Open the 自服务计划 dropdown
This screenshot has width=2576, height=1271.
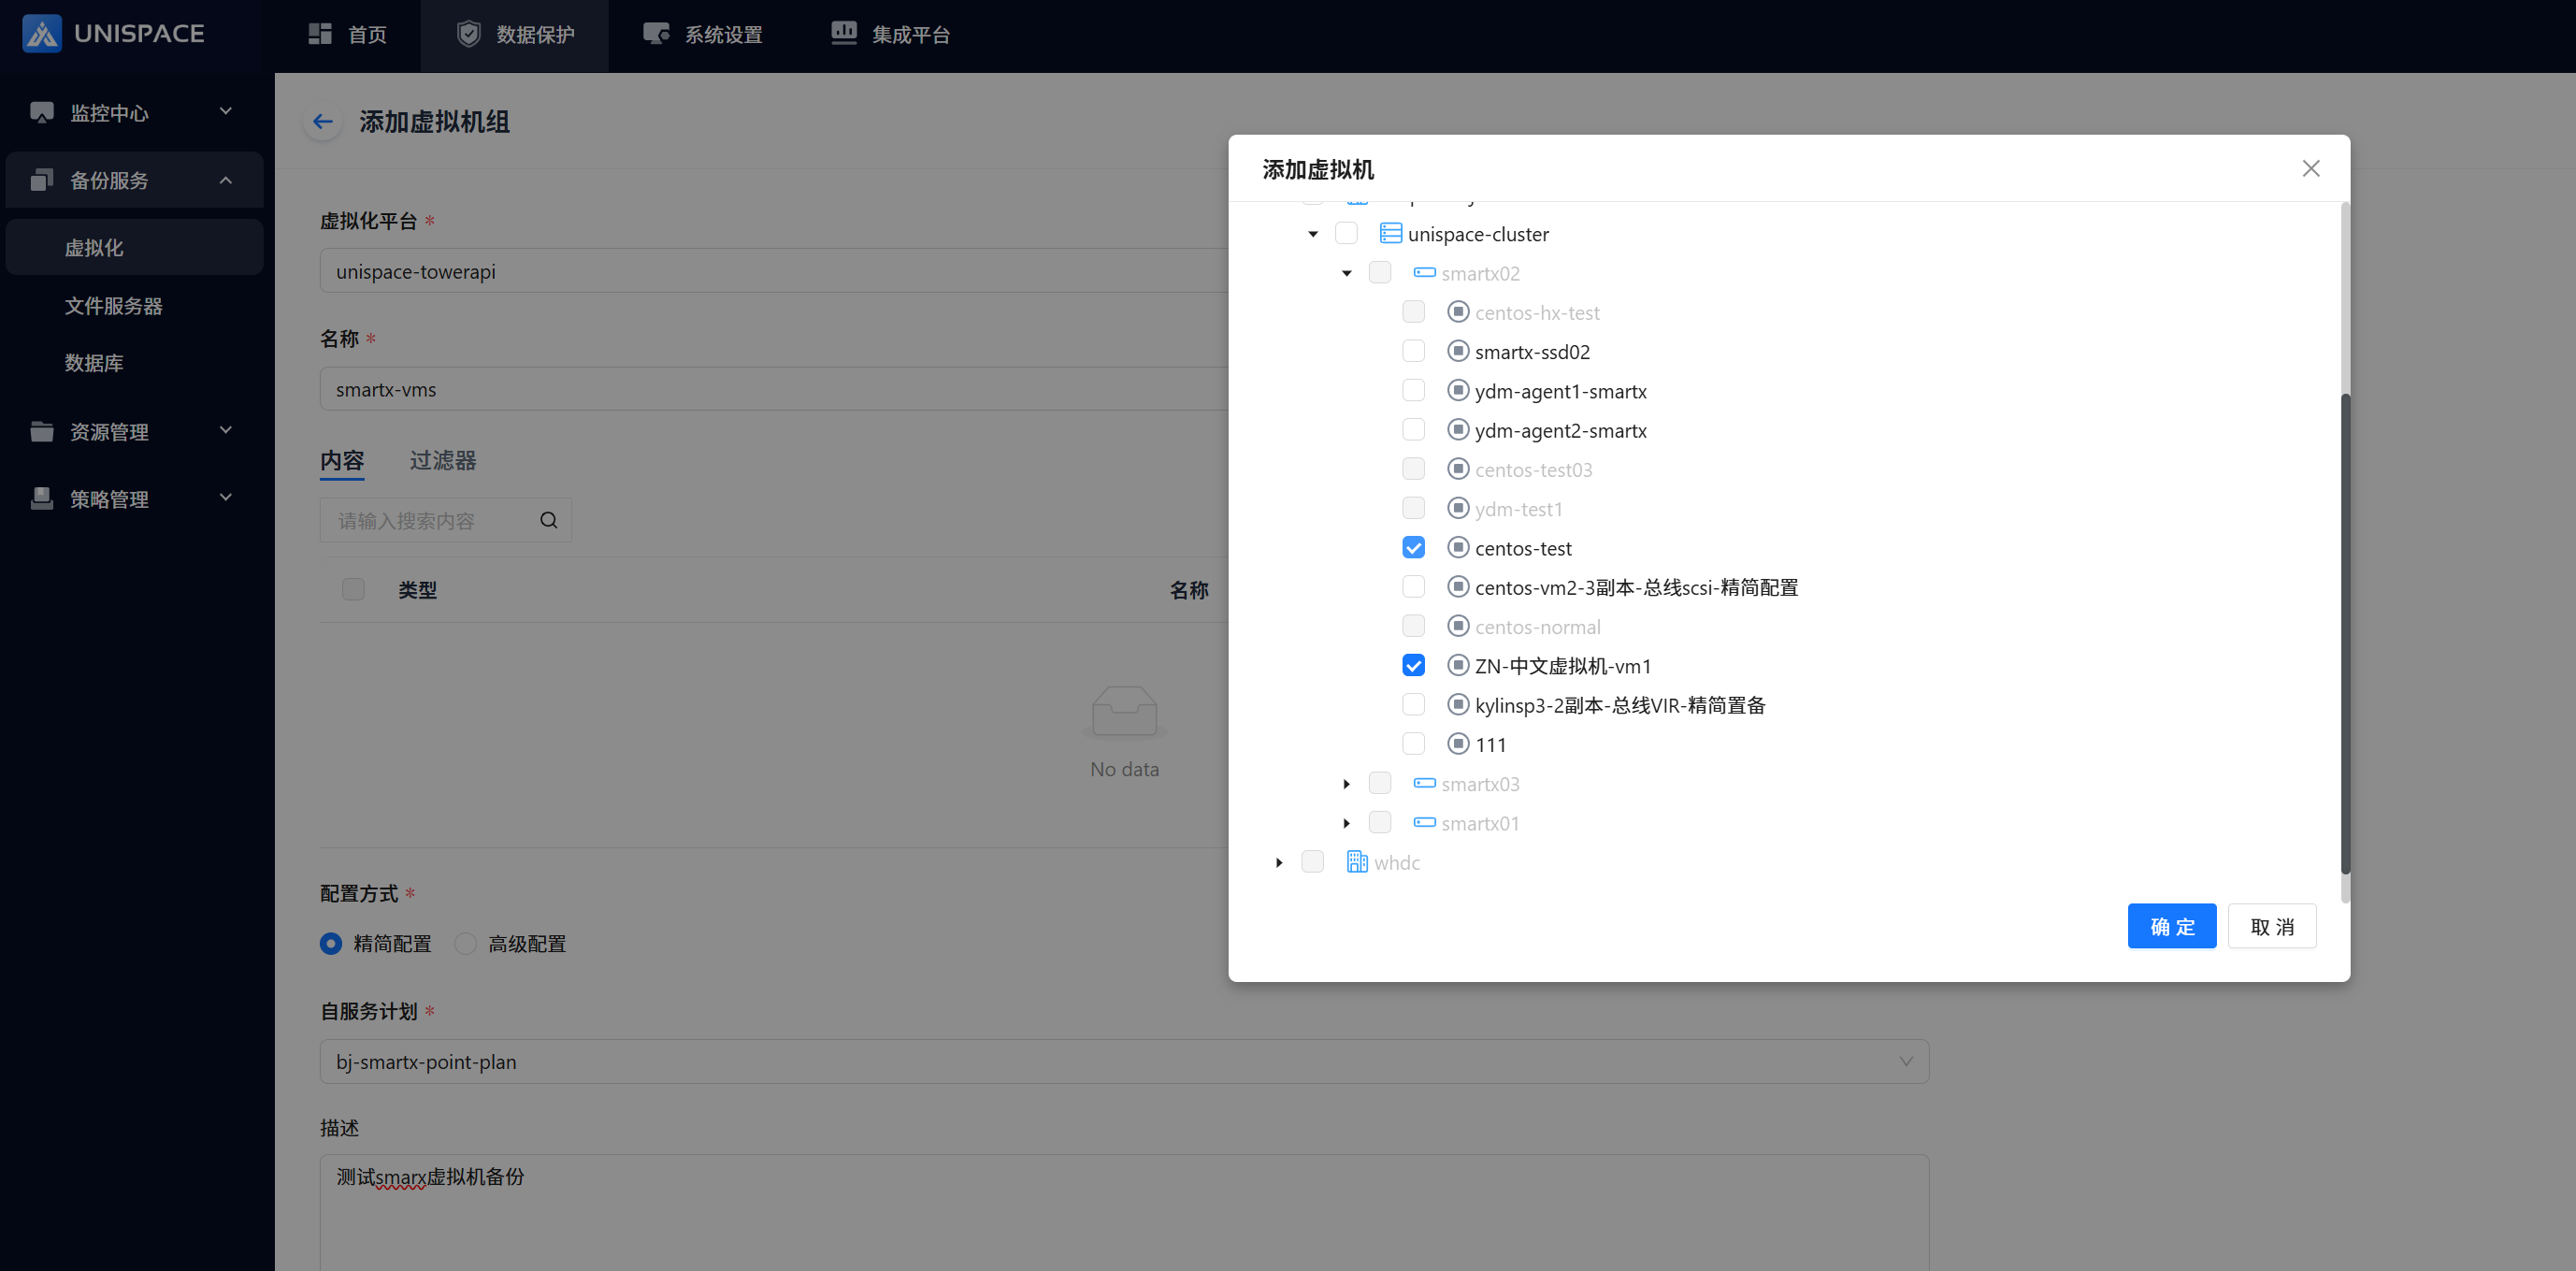point(1123,1061)
